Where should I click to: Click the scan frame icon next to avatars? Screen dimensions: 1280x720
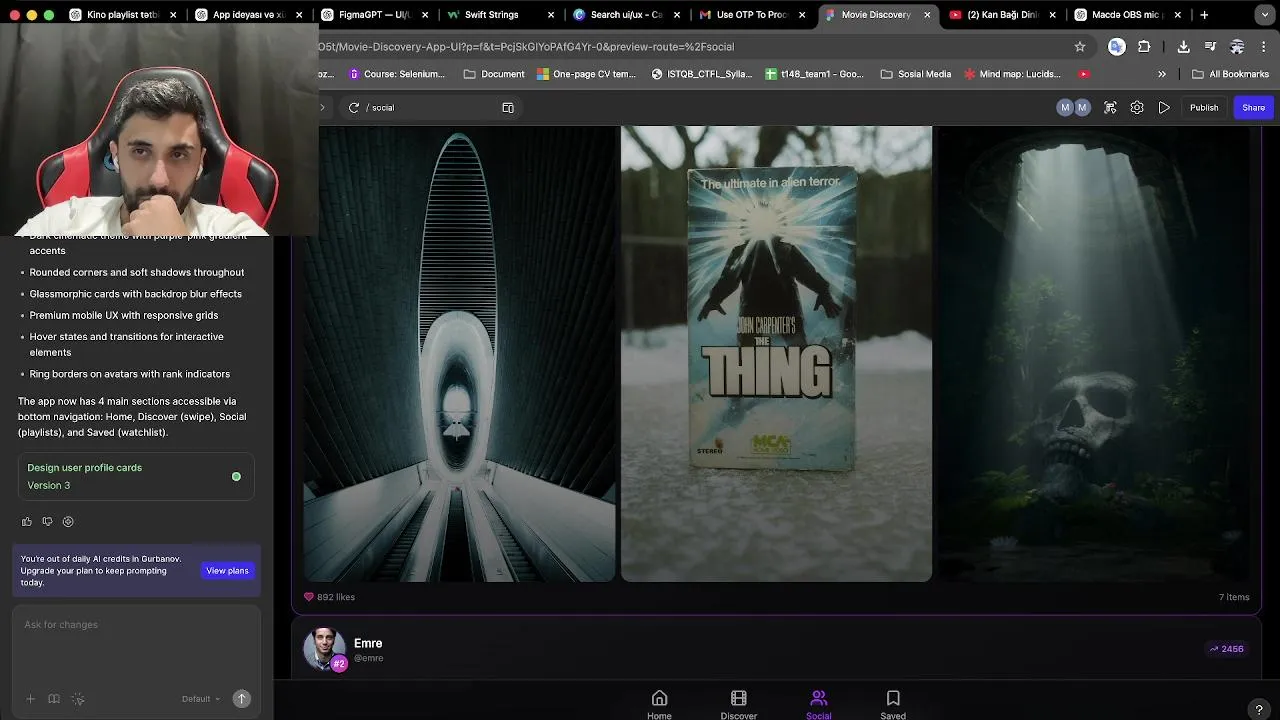[x=1110, y=107]
